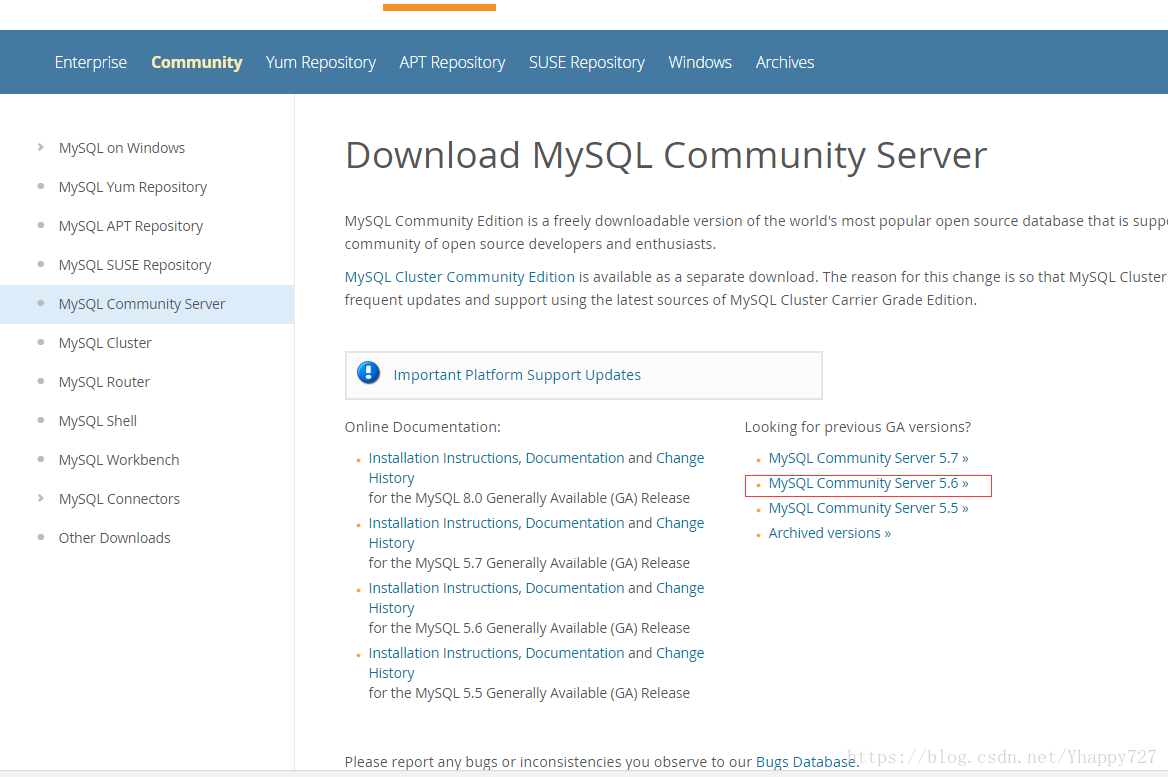The width and height of the screenshot is (1168, 777).
Task: Open MySQL Community Server 5.5 link
Action: click(869, 508)
